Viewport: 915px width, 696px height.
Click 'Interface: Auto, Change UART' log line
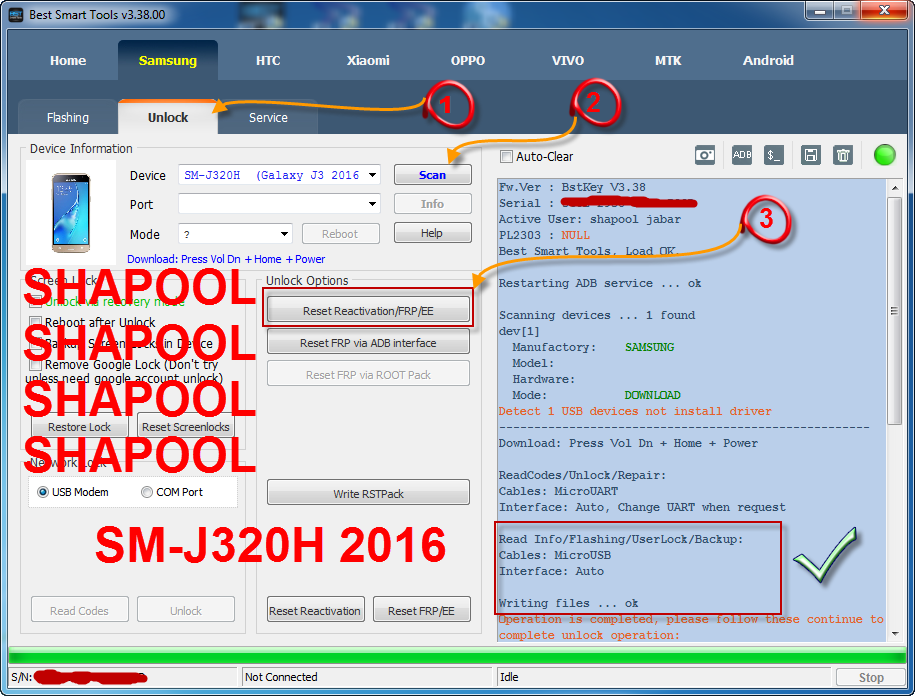click(x=642, y=507)
